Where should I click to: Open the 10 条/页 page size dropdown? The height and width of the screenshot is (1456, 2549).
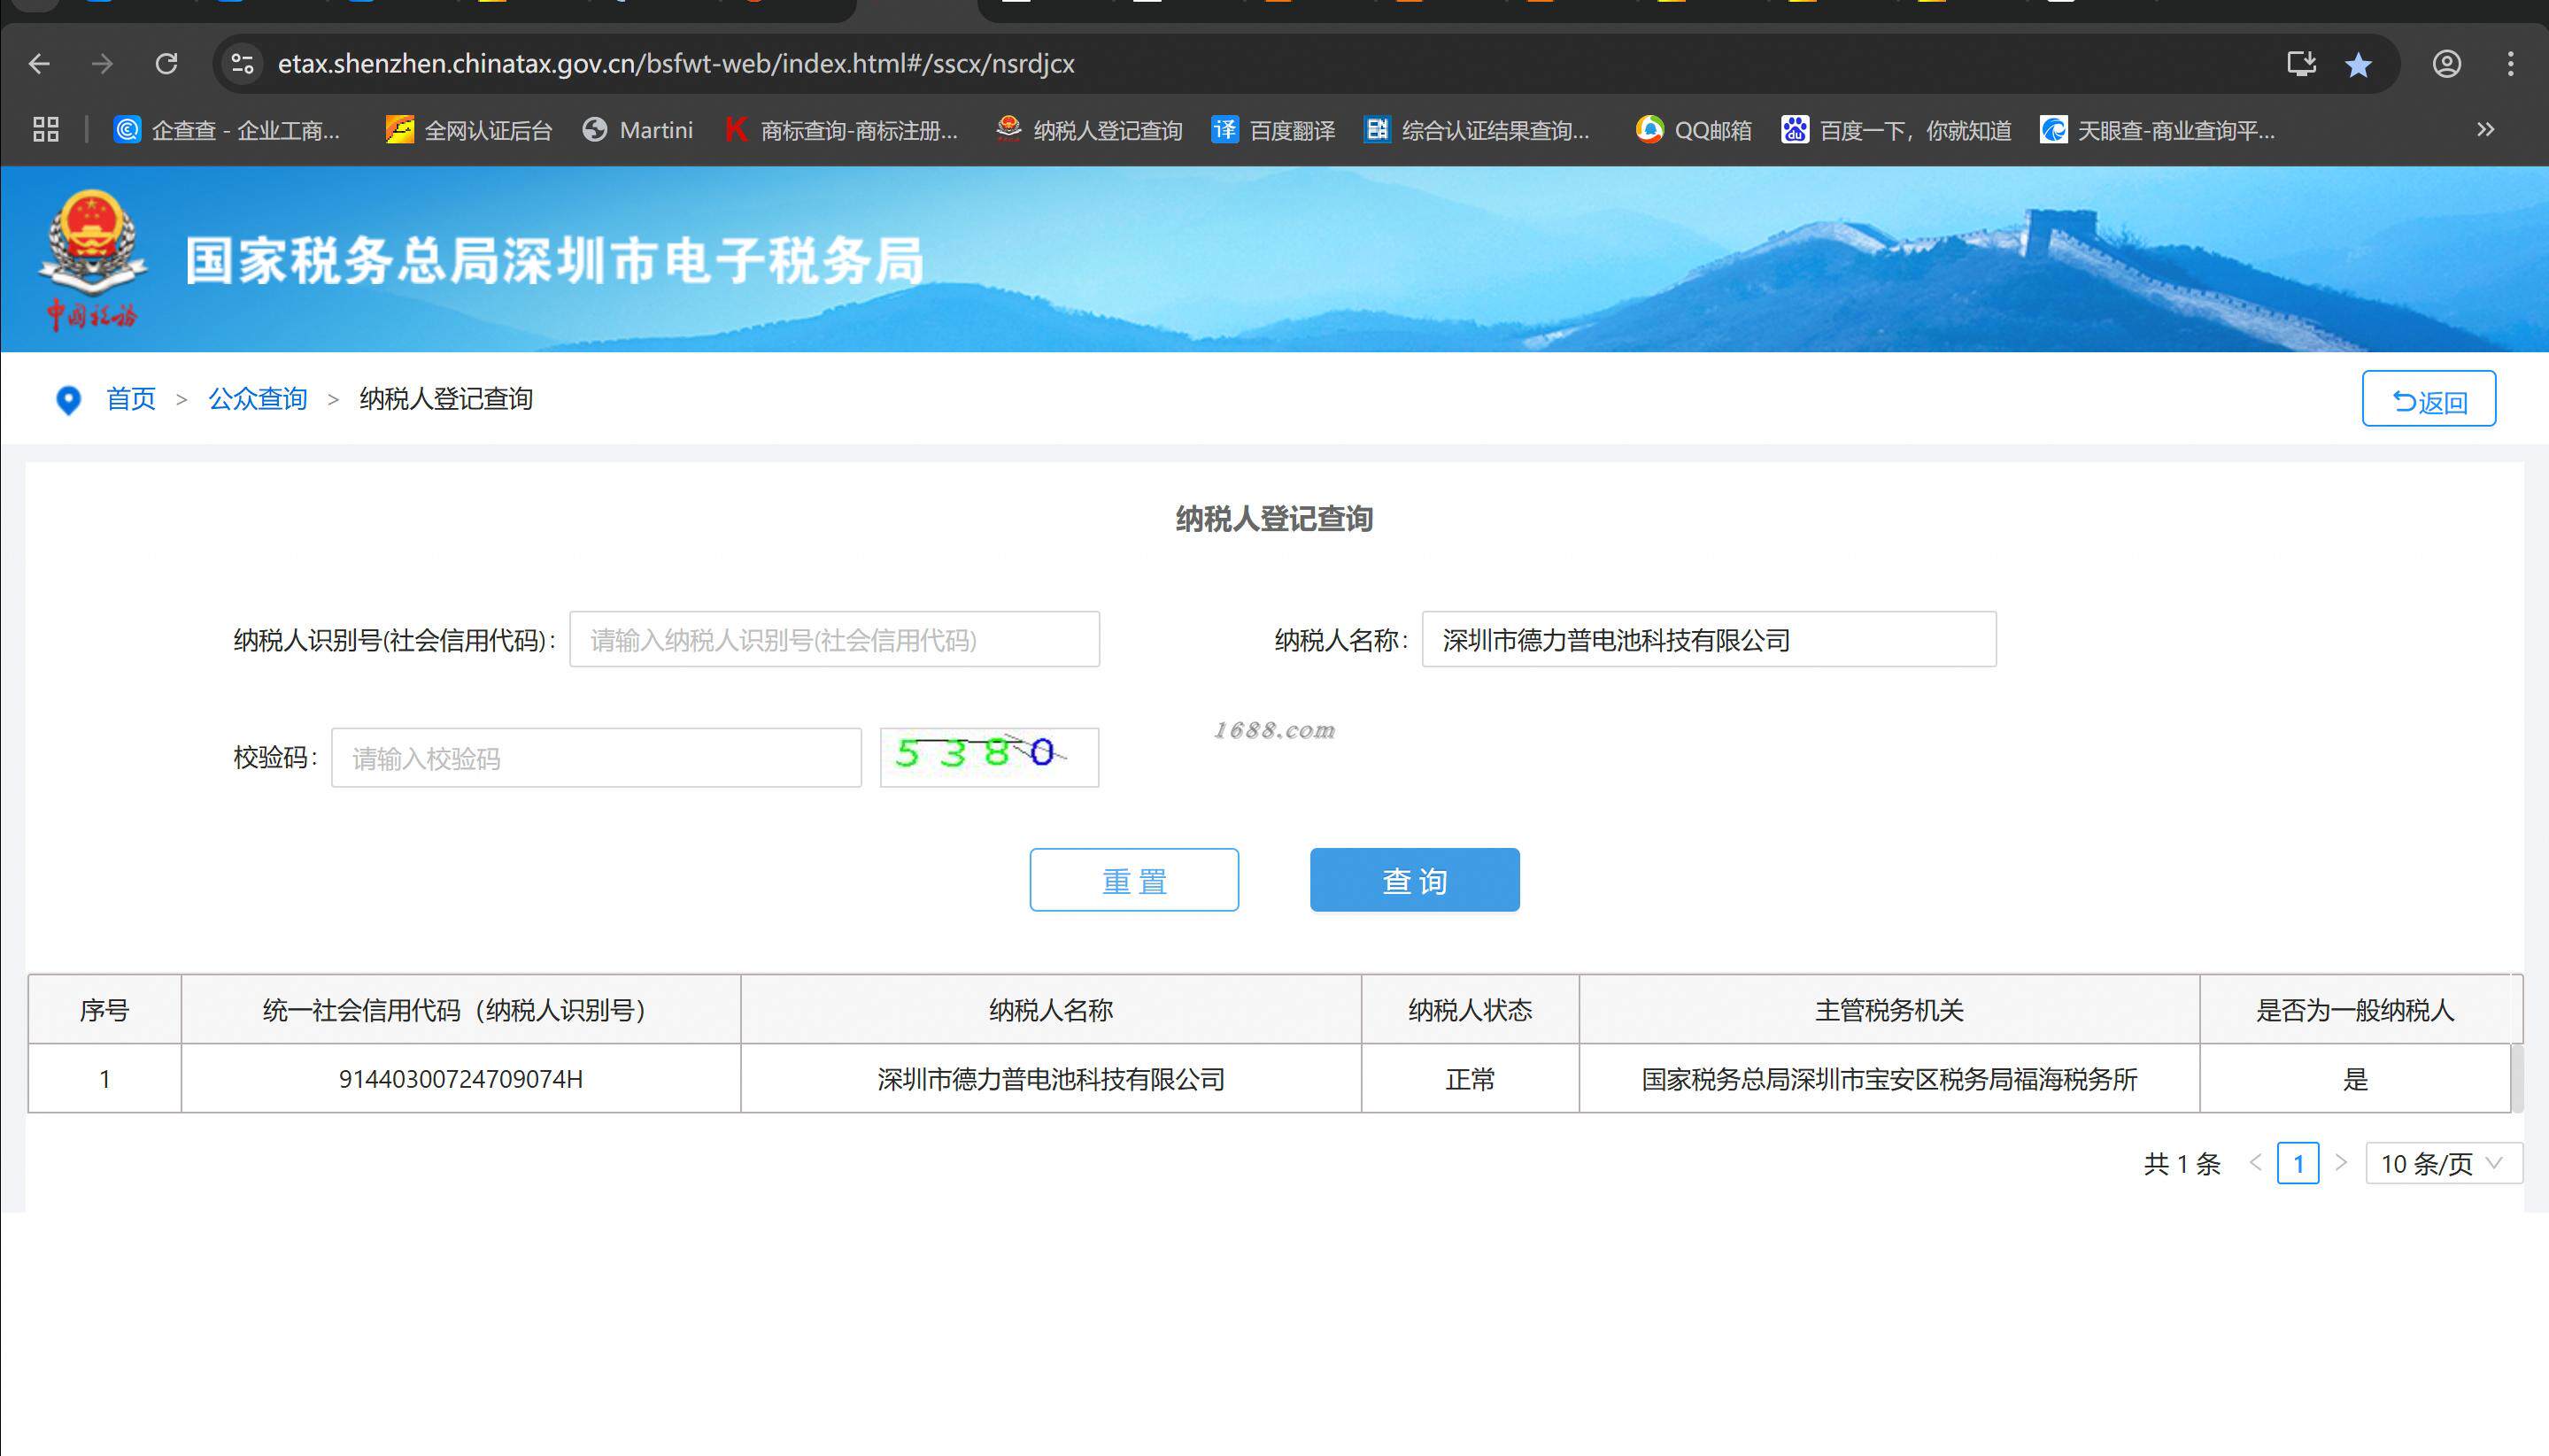click(x=2442, y=1163)
